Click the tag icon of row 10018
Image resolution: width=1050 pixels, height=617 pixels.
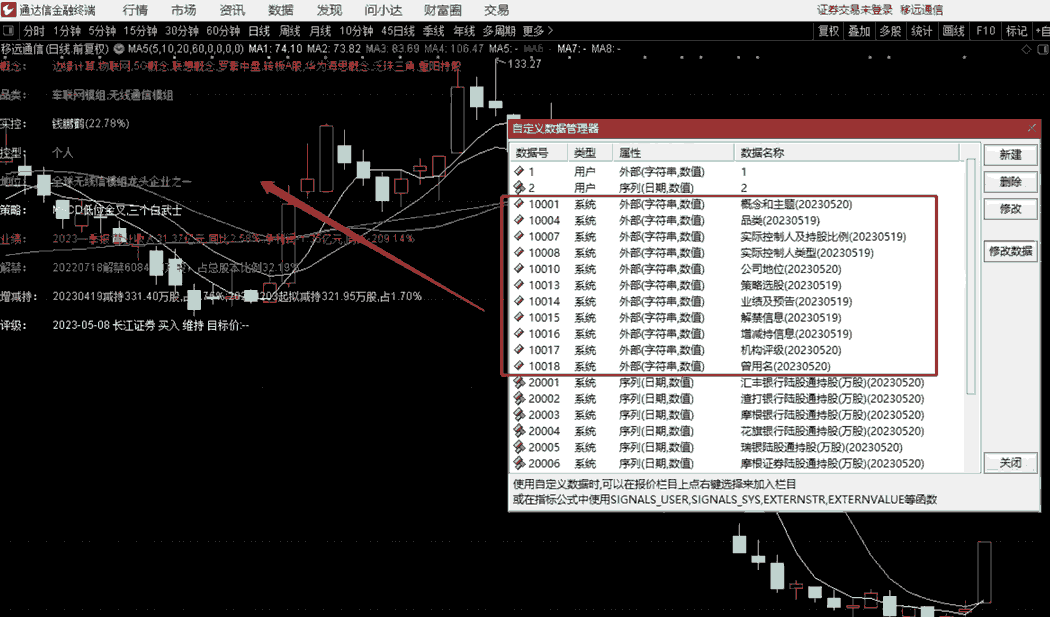point(519,366)
